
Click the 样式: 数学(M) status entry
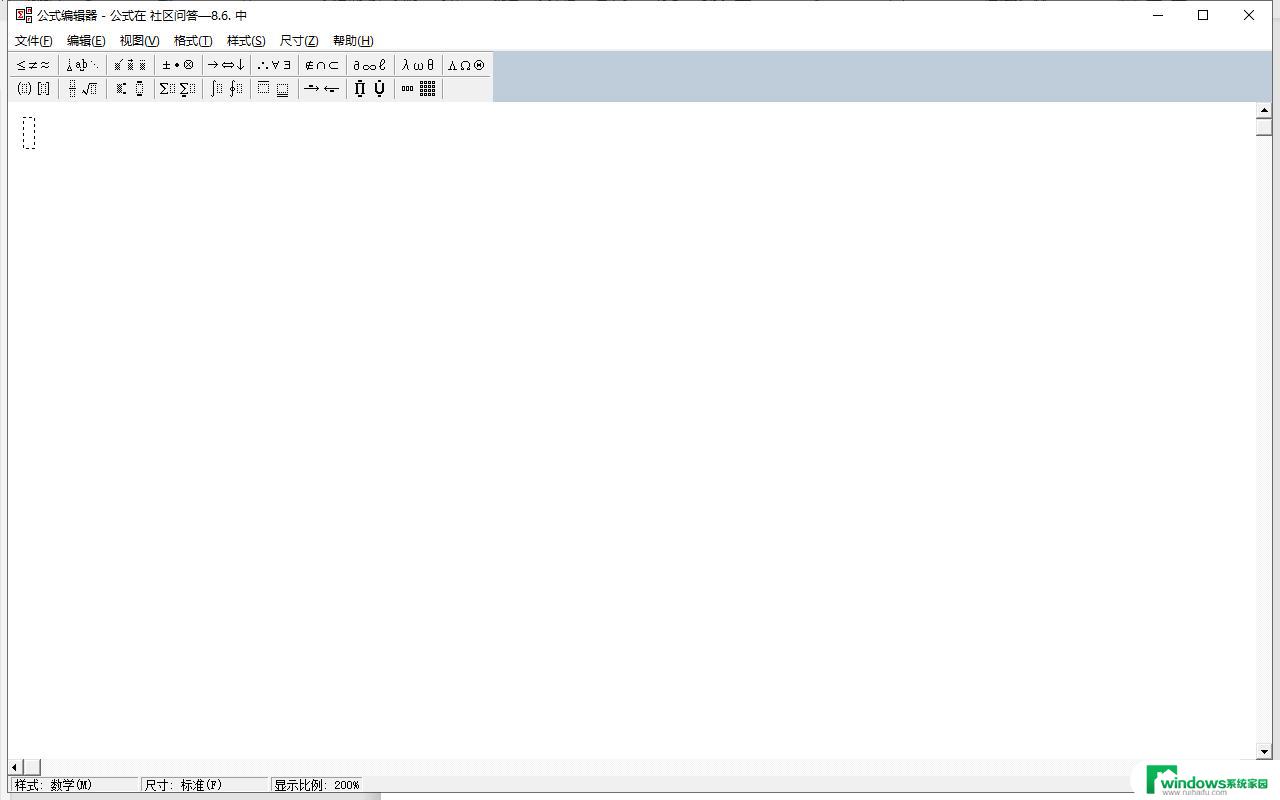pos(74,785)
